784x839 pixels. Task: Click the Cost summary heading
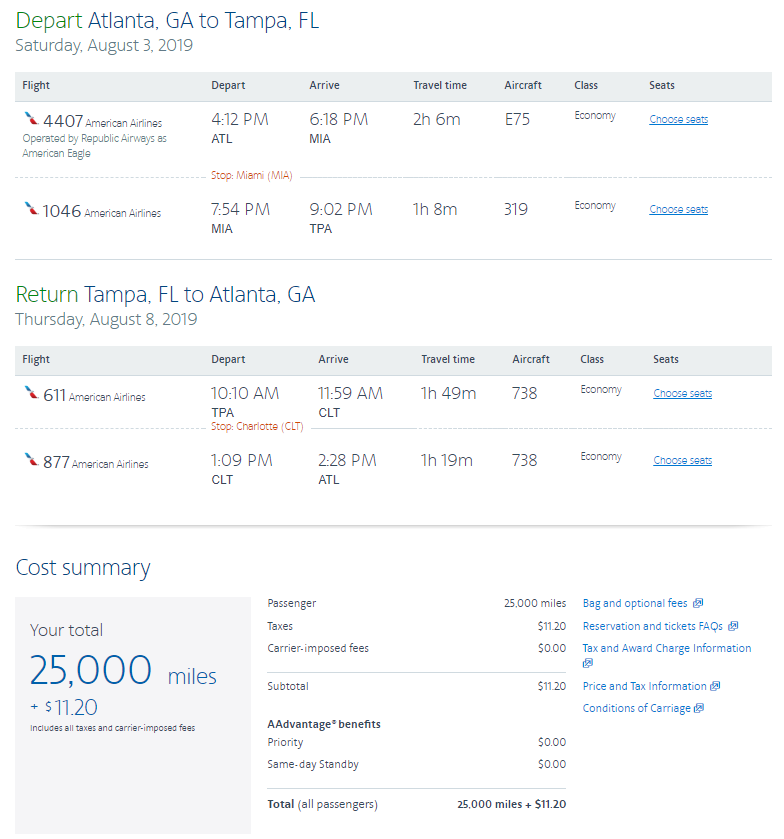click(x=83, y=568)
